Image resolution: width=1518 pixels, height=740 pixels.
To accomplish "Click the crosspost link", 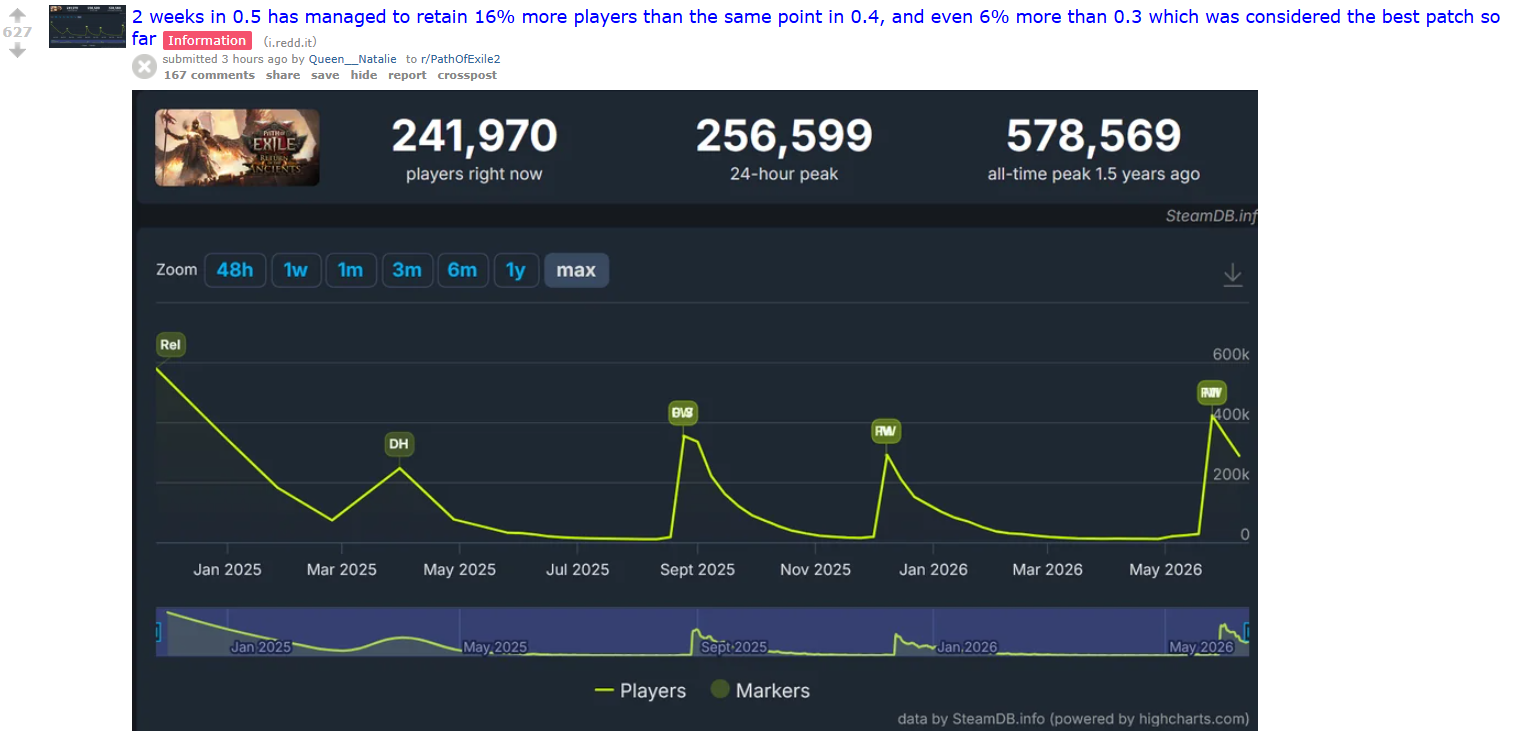I will click(467, 75).
